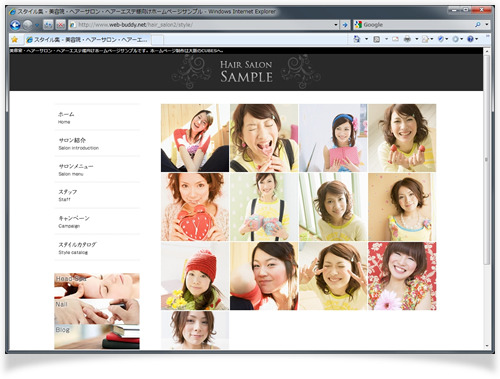The height and width of the screenshot is (379, 500).
Task: Click the Refresh page icon
Action: click(x=48, y=25)
